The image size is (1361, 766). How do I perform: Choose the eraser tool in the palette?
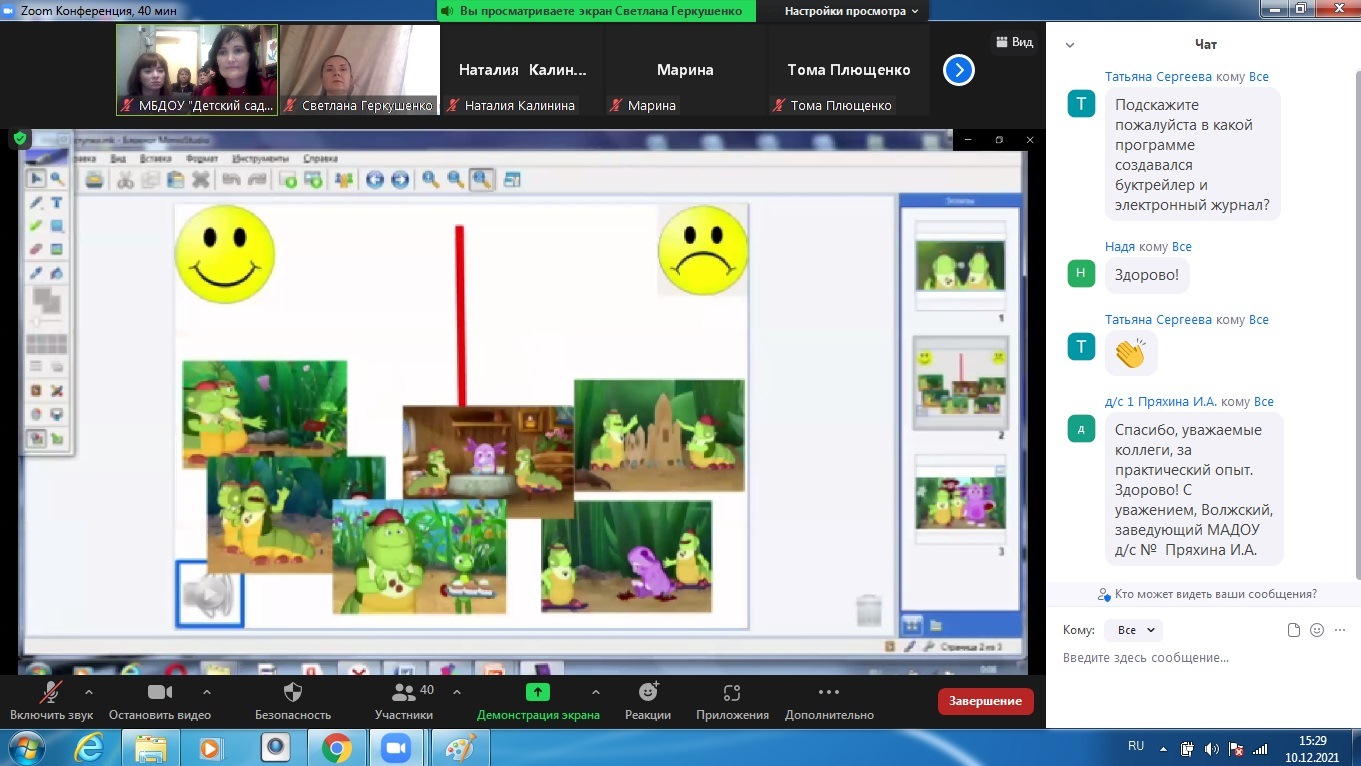point(36,249)
